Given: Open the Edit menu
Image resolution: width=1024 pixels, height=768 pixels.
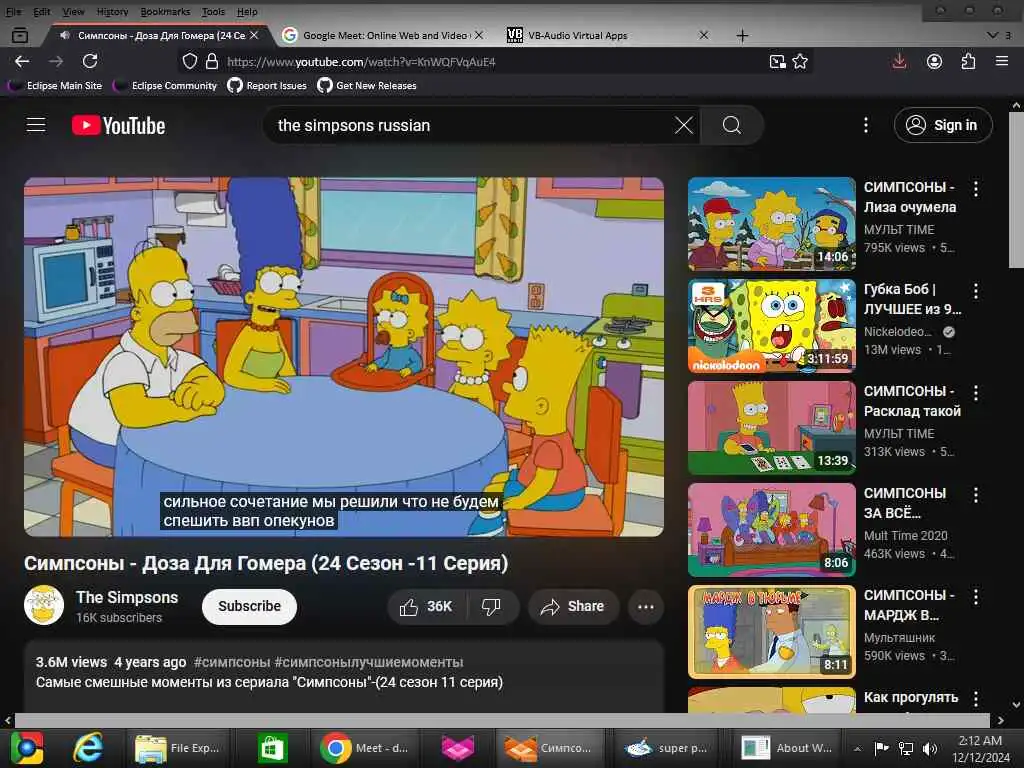Looking at the screenshot, I should coord(42,11).
